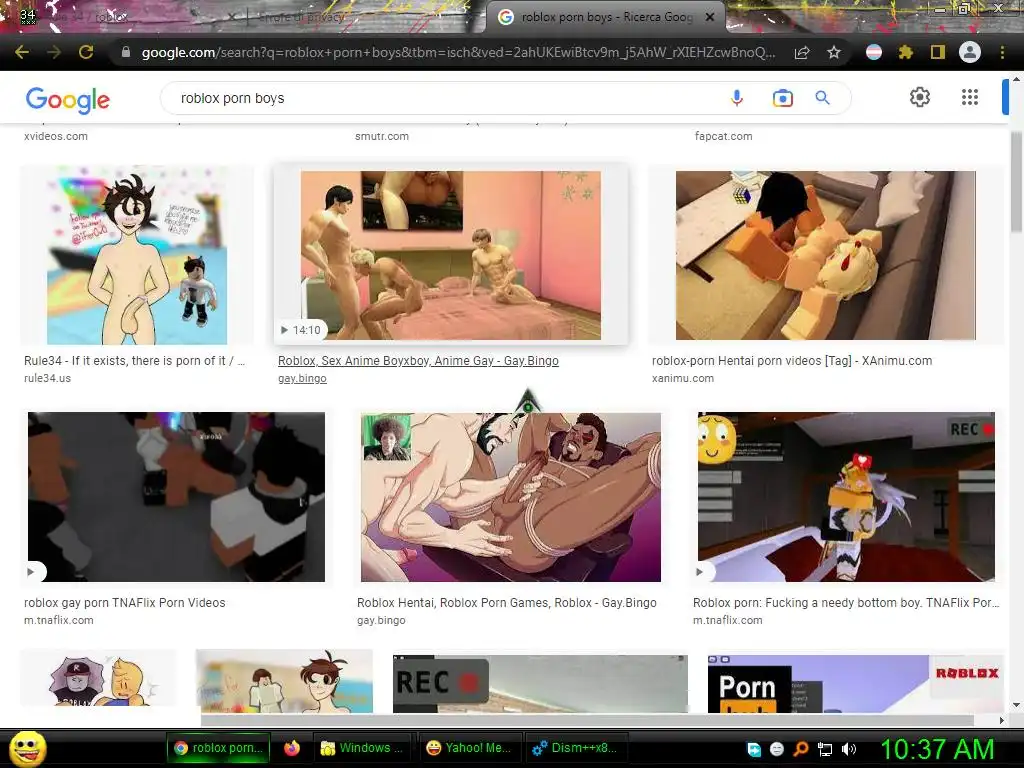Open the Windows taskbar item
This screenshot has width=1024, height=768.
(362, 748)
